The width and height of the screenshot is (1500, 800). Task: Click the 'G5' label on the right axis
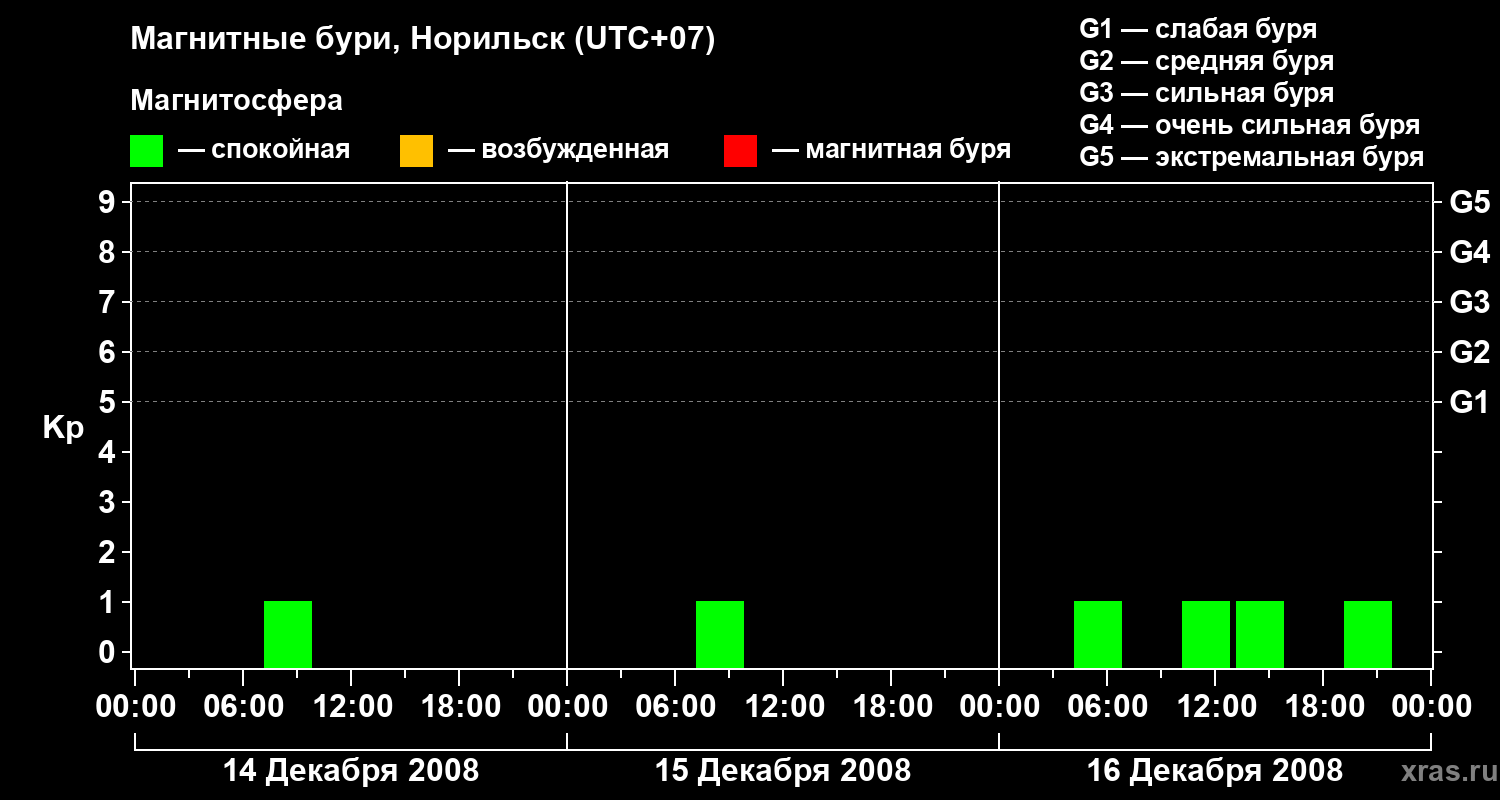(1469, 202)
